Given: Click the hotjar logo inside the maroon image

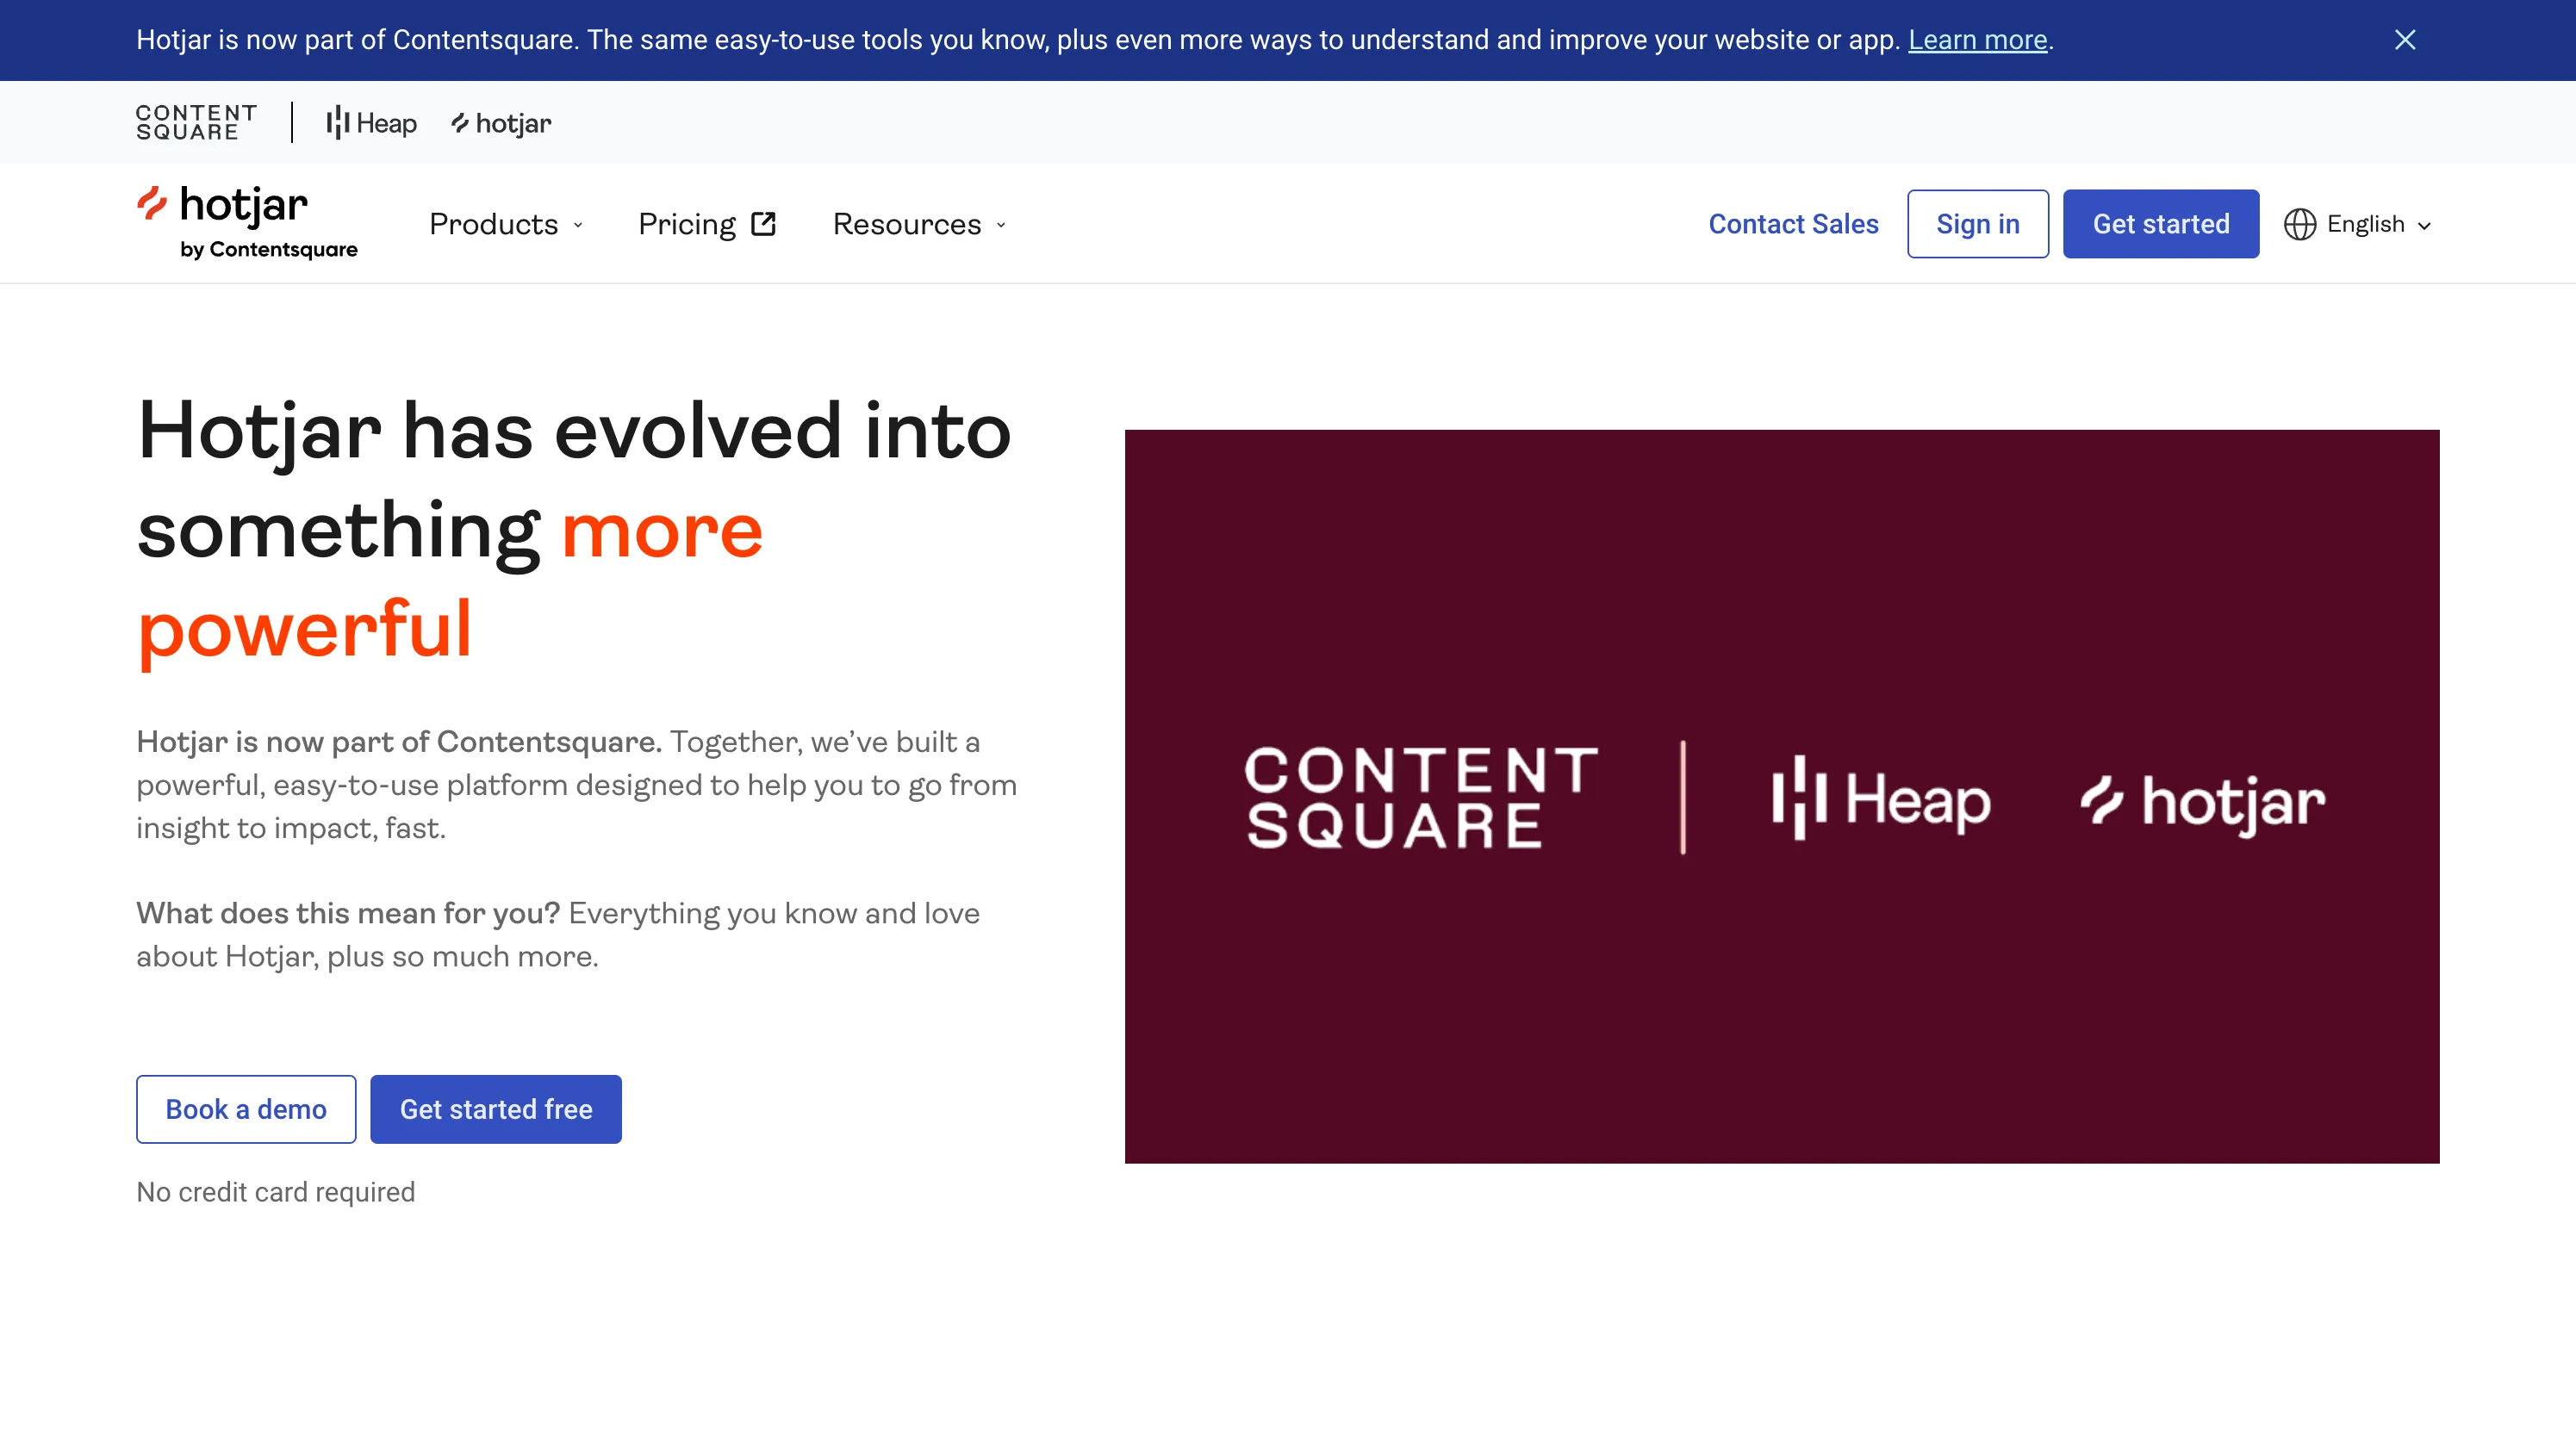Looking at the screenshot, I should (x=2200, y=800).
